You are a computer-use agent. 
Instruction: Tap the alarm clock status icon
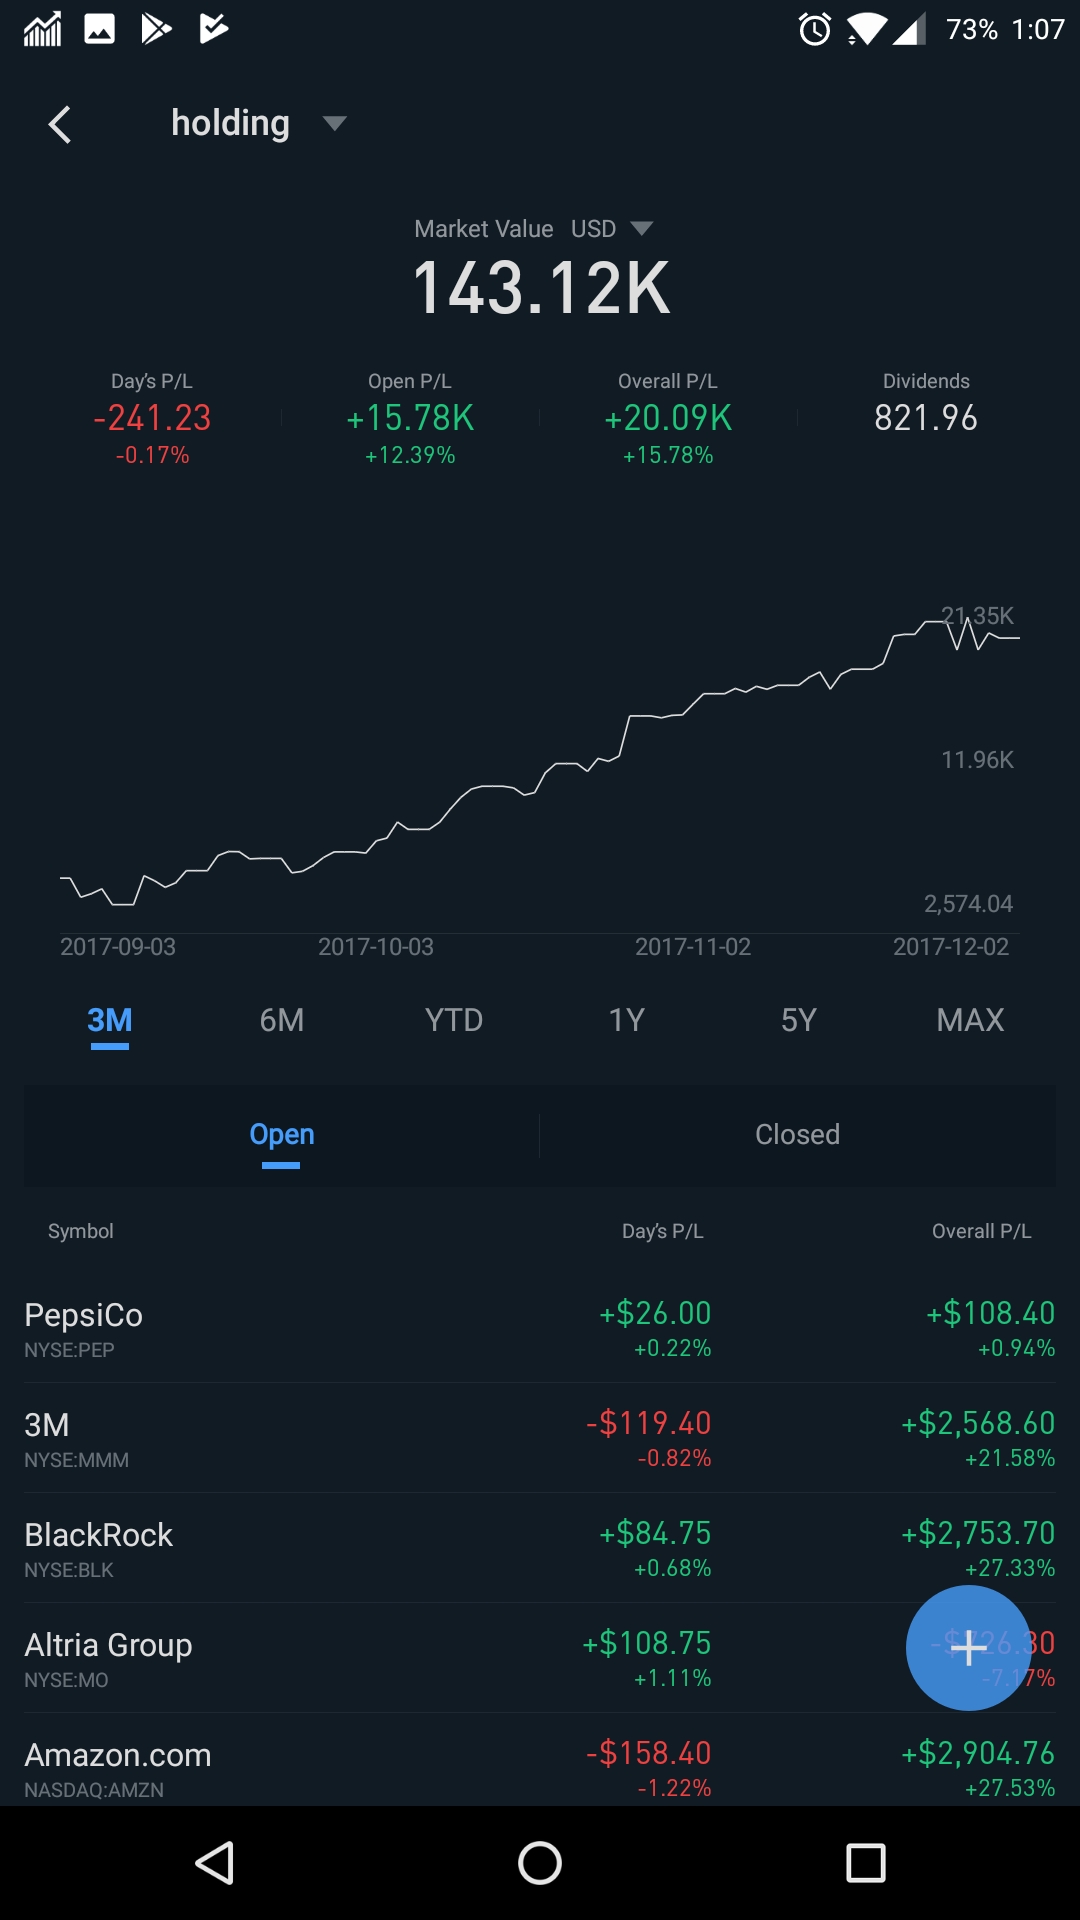pyautogui.click(x=815, y=29)
